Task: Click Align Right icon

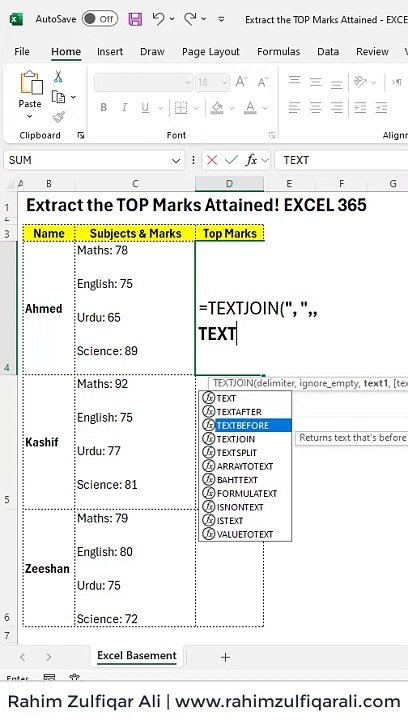Action: 336,107
